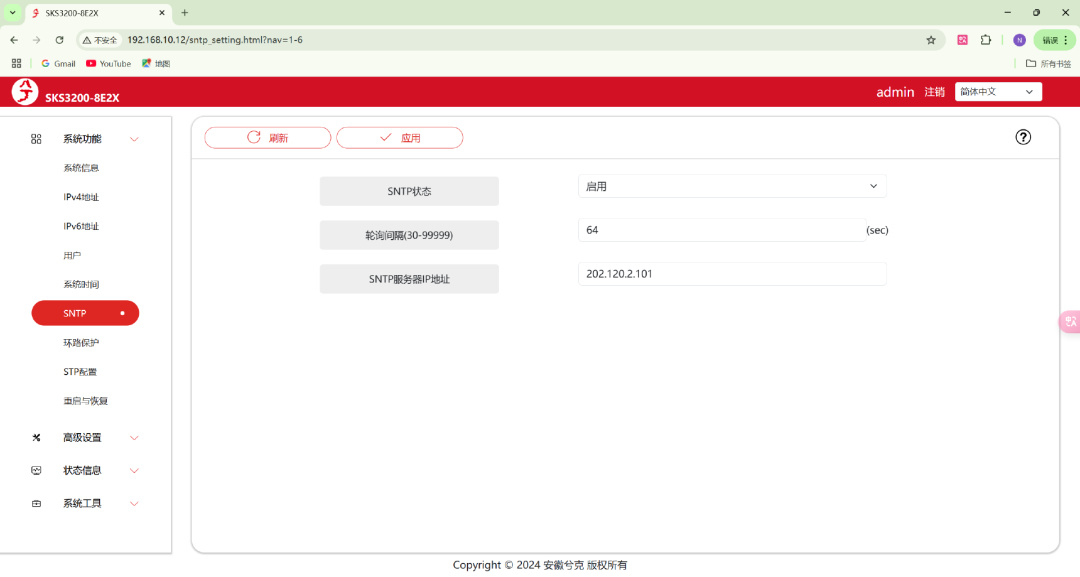Open the SNTP状态 dropdown showing 启用
The image size is (1080, 577).
731,186
